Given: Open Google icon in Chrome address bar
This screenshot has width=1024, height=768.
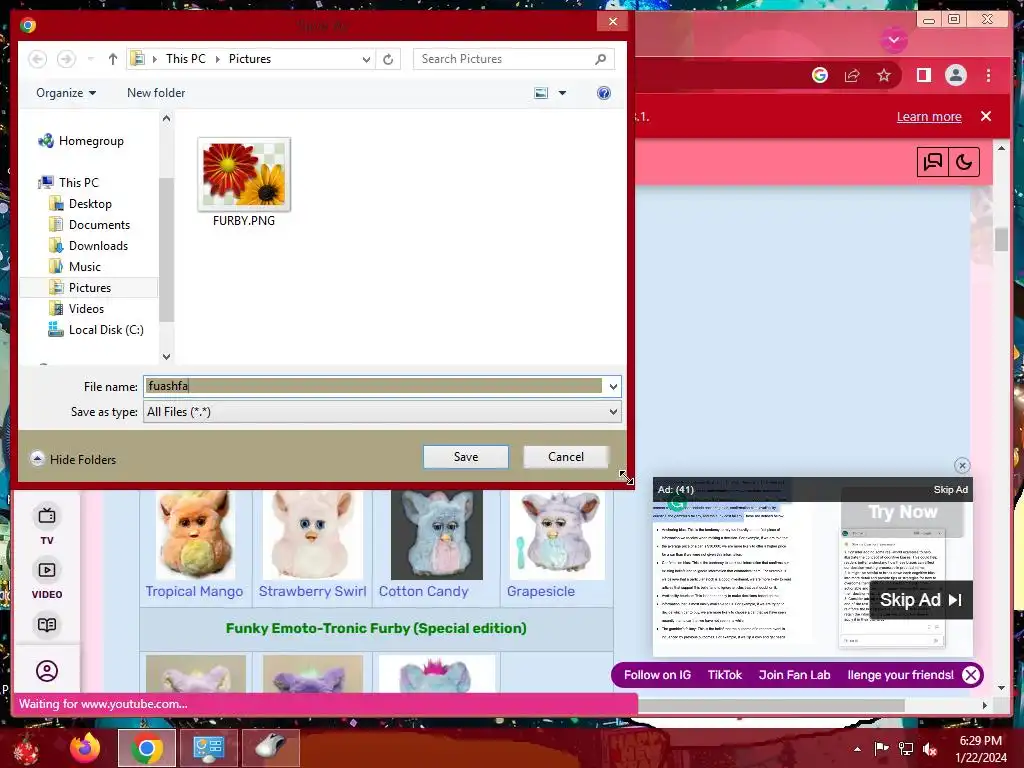Looking at the screenshot, I should pyautogui.click(x=820, y=76).
